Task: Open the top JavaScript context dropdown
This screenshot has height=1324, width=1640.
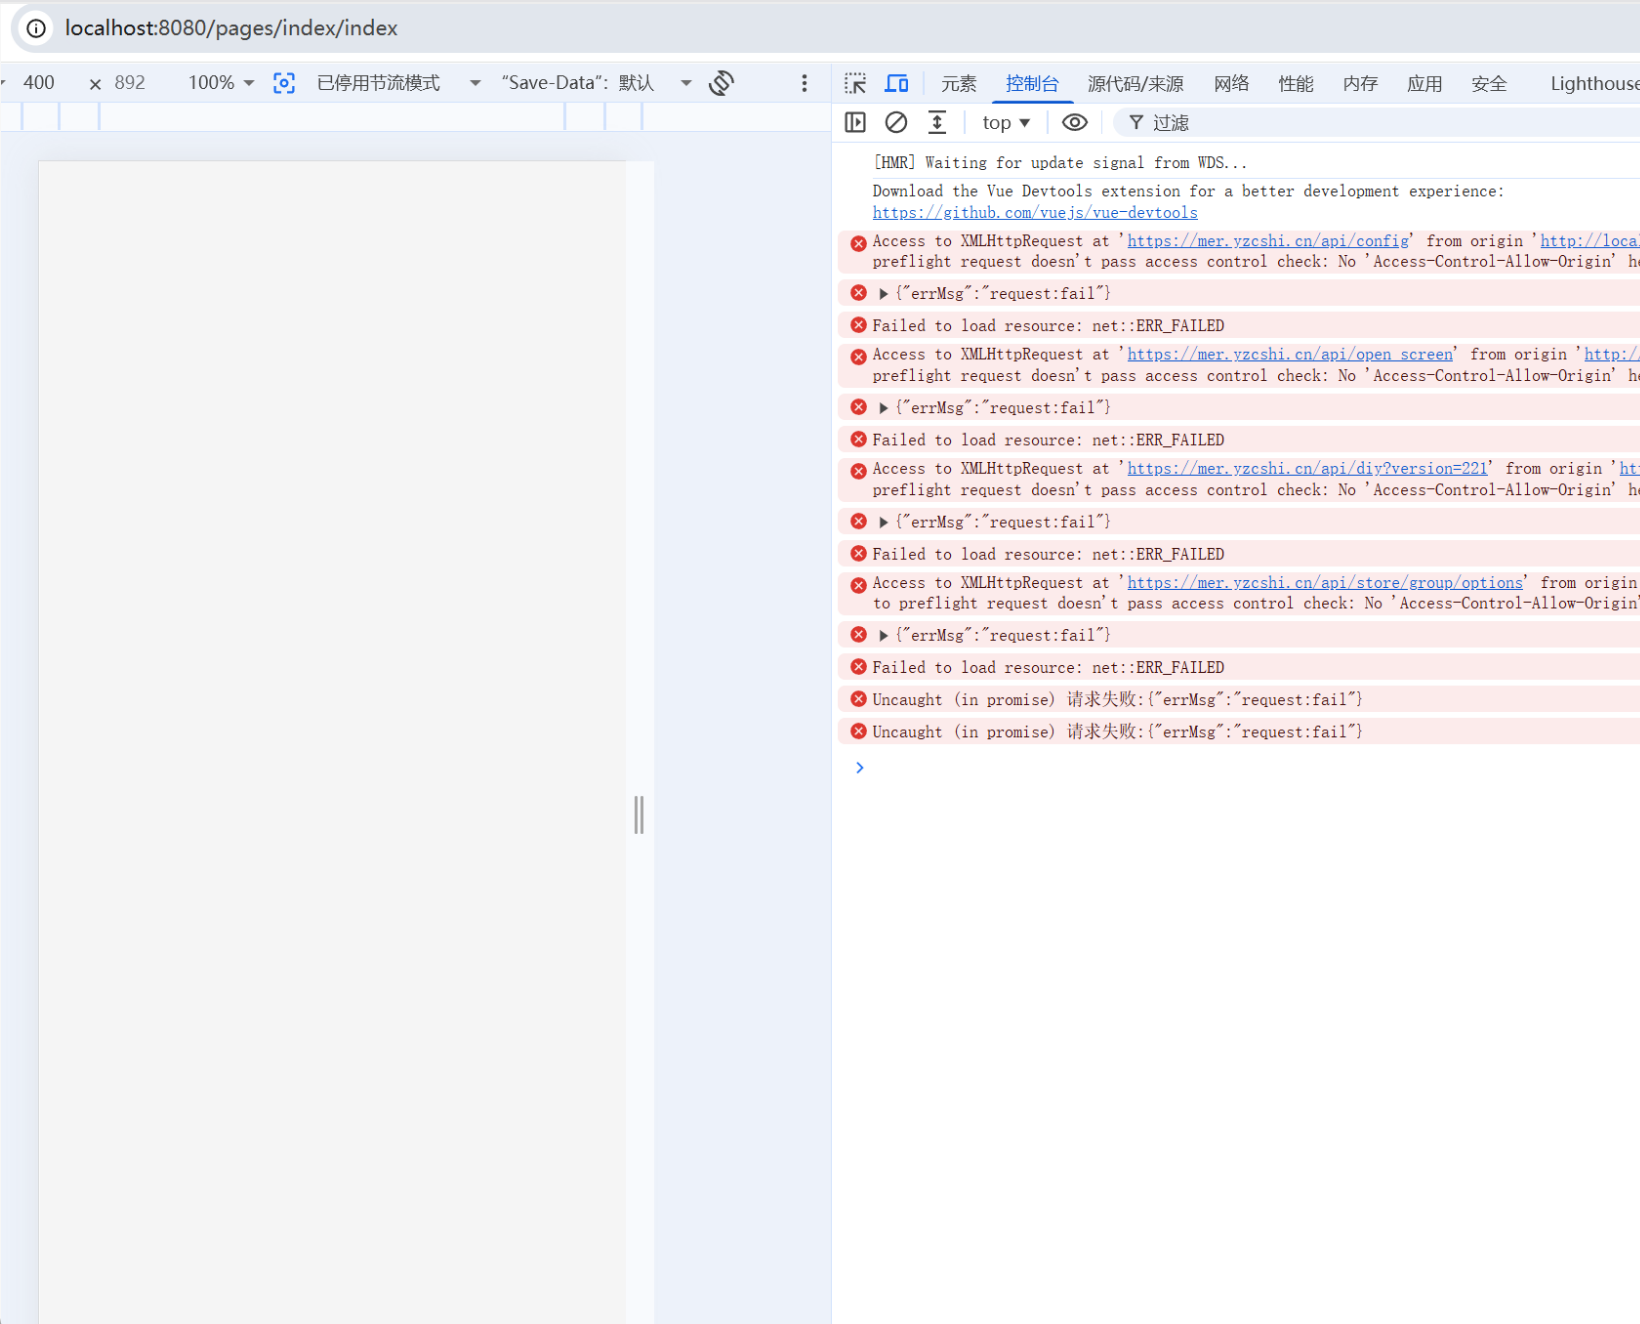Action: tap(1006, 122)
